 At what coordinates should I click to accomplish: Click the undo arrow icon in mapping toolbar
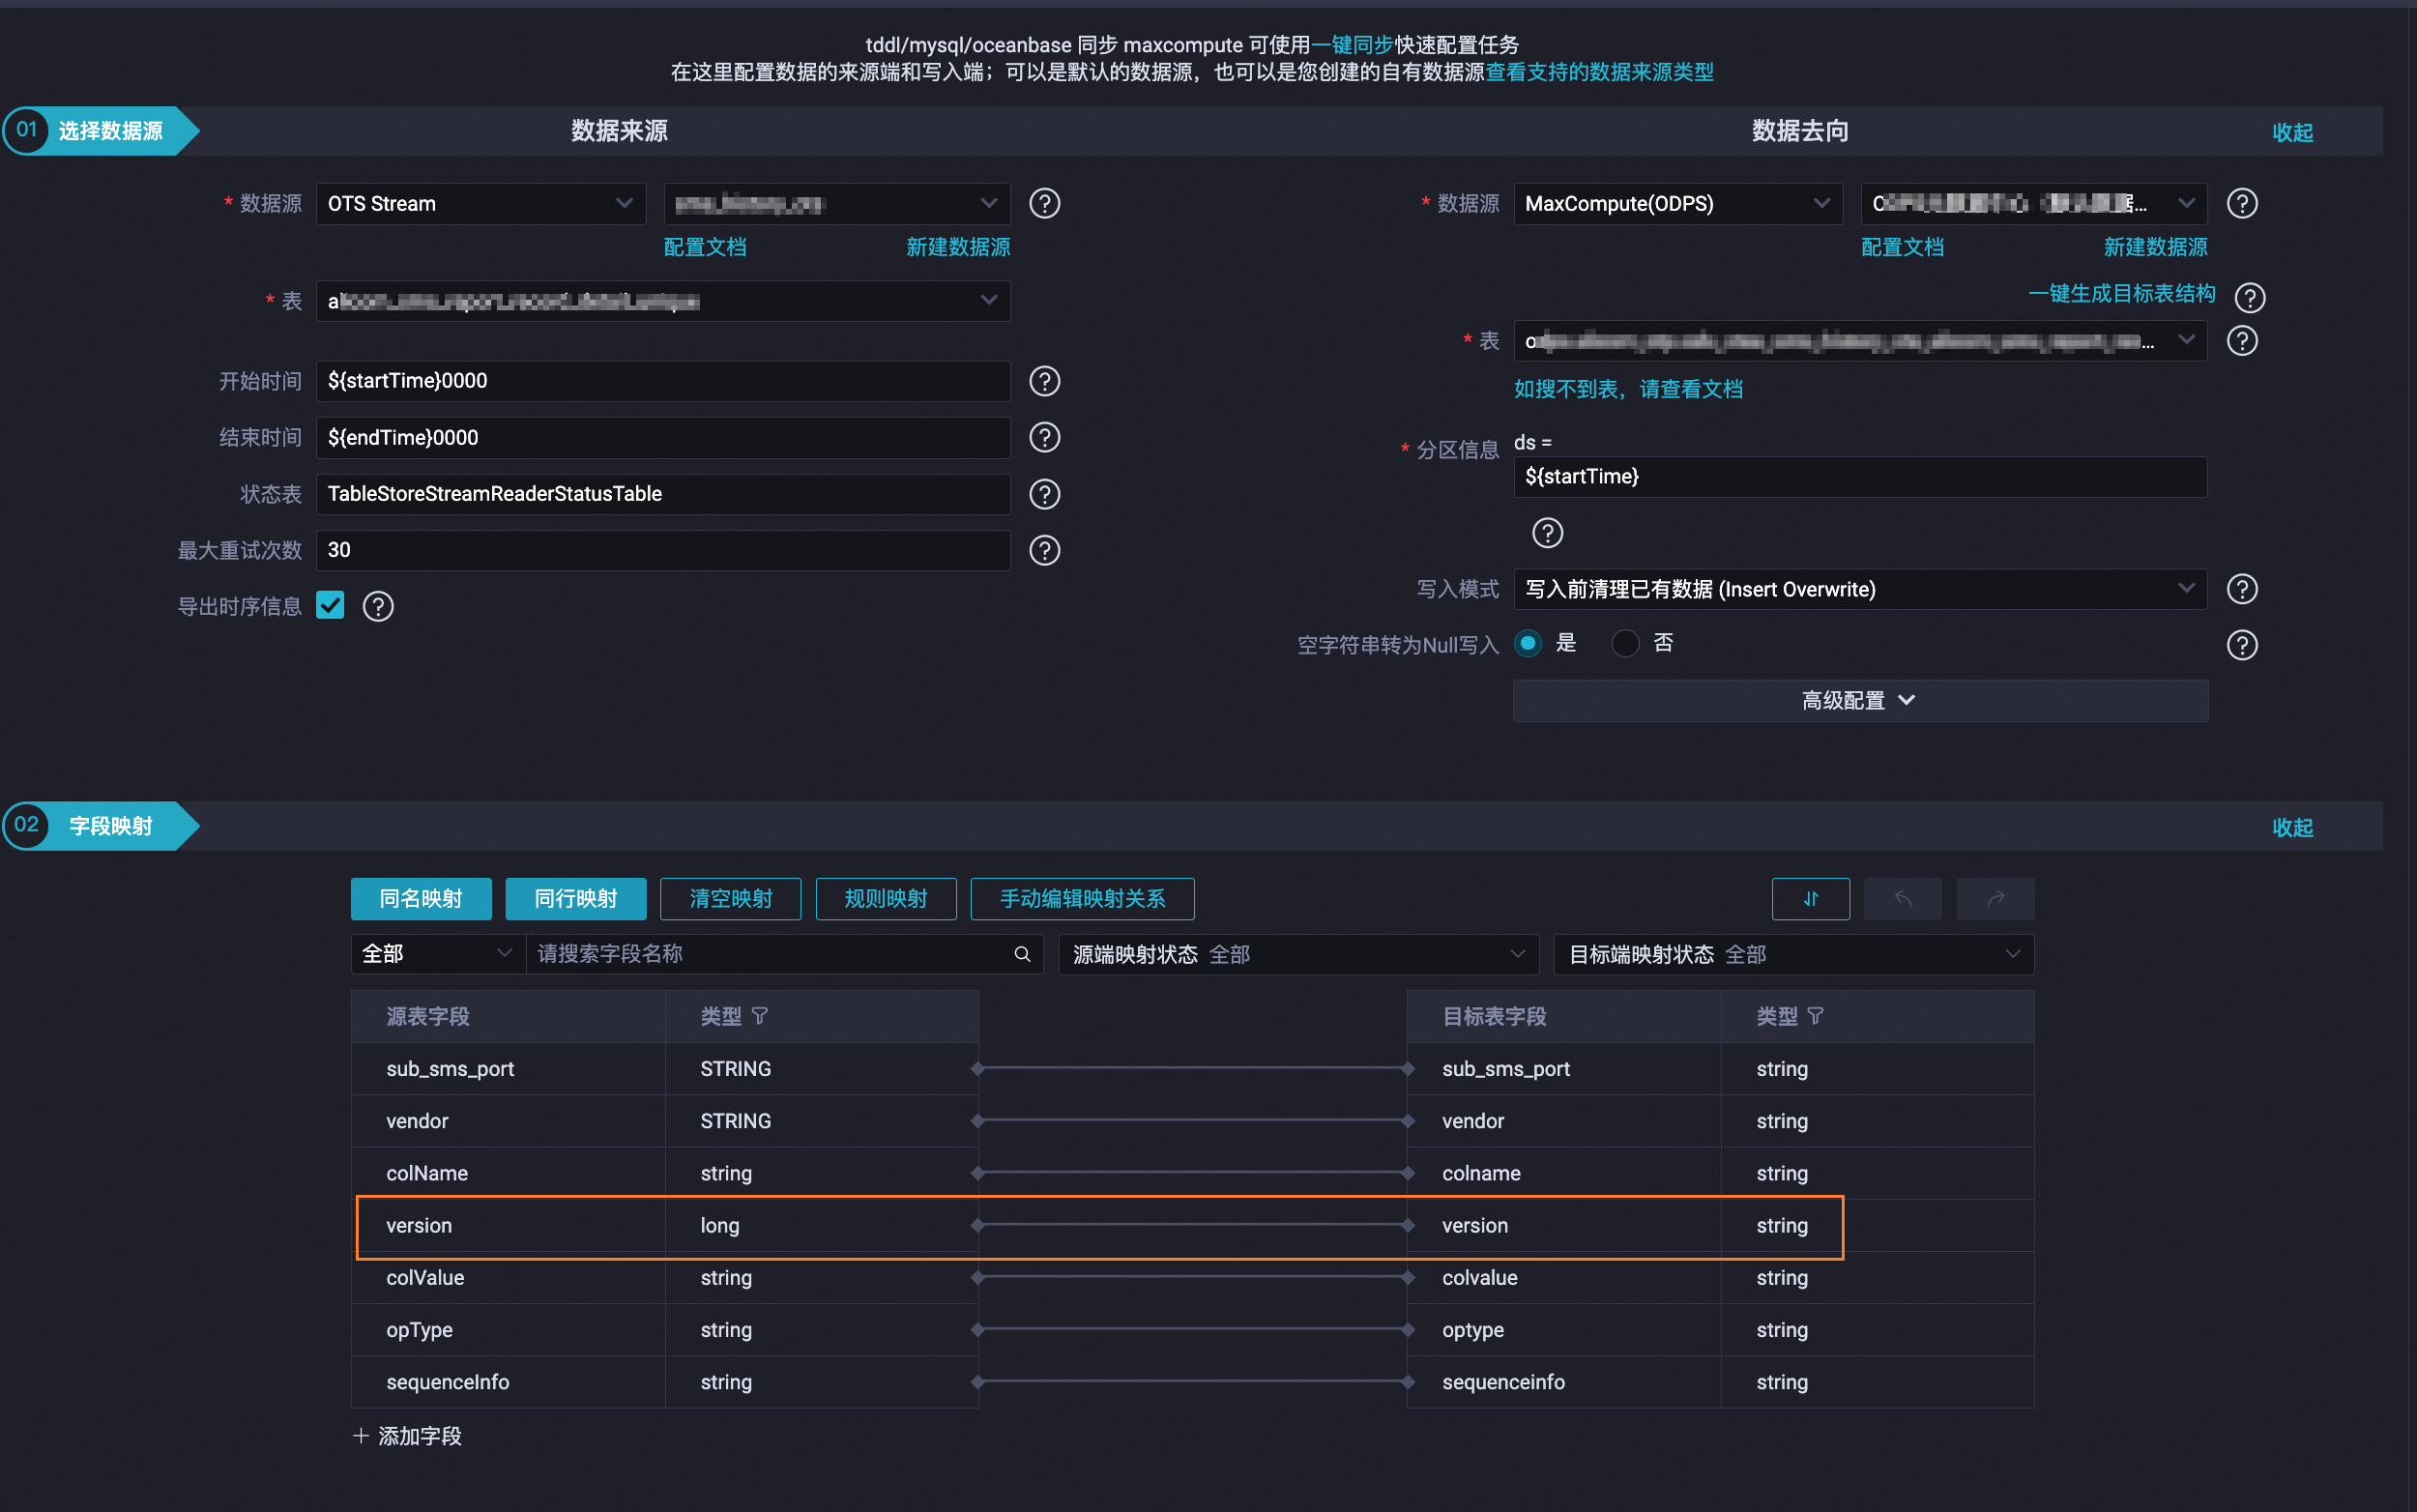click(1902, 898)
